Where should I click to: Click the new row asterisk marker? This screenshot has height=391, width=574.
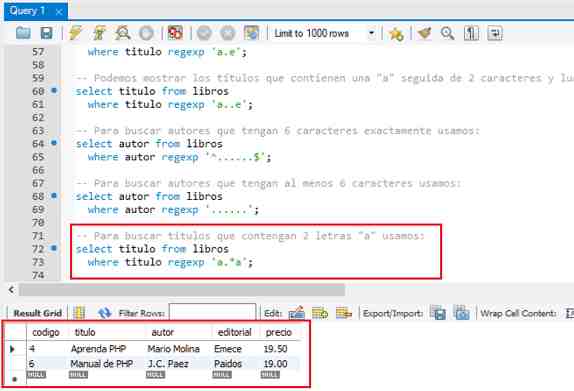point(14,379)
